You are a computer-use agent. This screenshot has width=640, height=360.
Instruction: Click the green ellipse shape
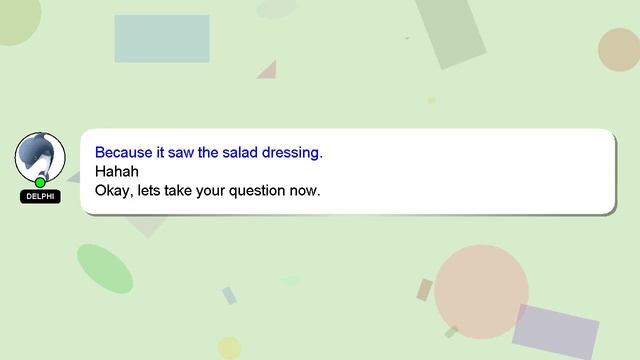point(105,269)
